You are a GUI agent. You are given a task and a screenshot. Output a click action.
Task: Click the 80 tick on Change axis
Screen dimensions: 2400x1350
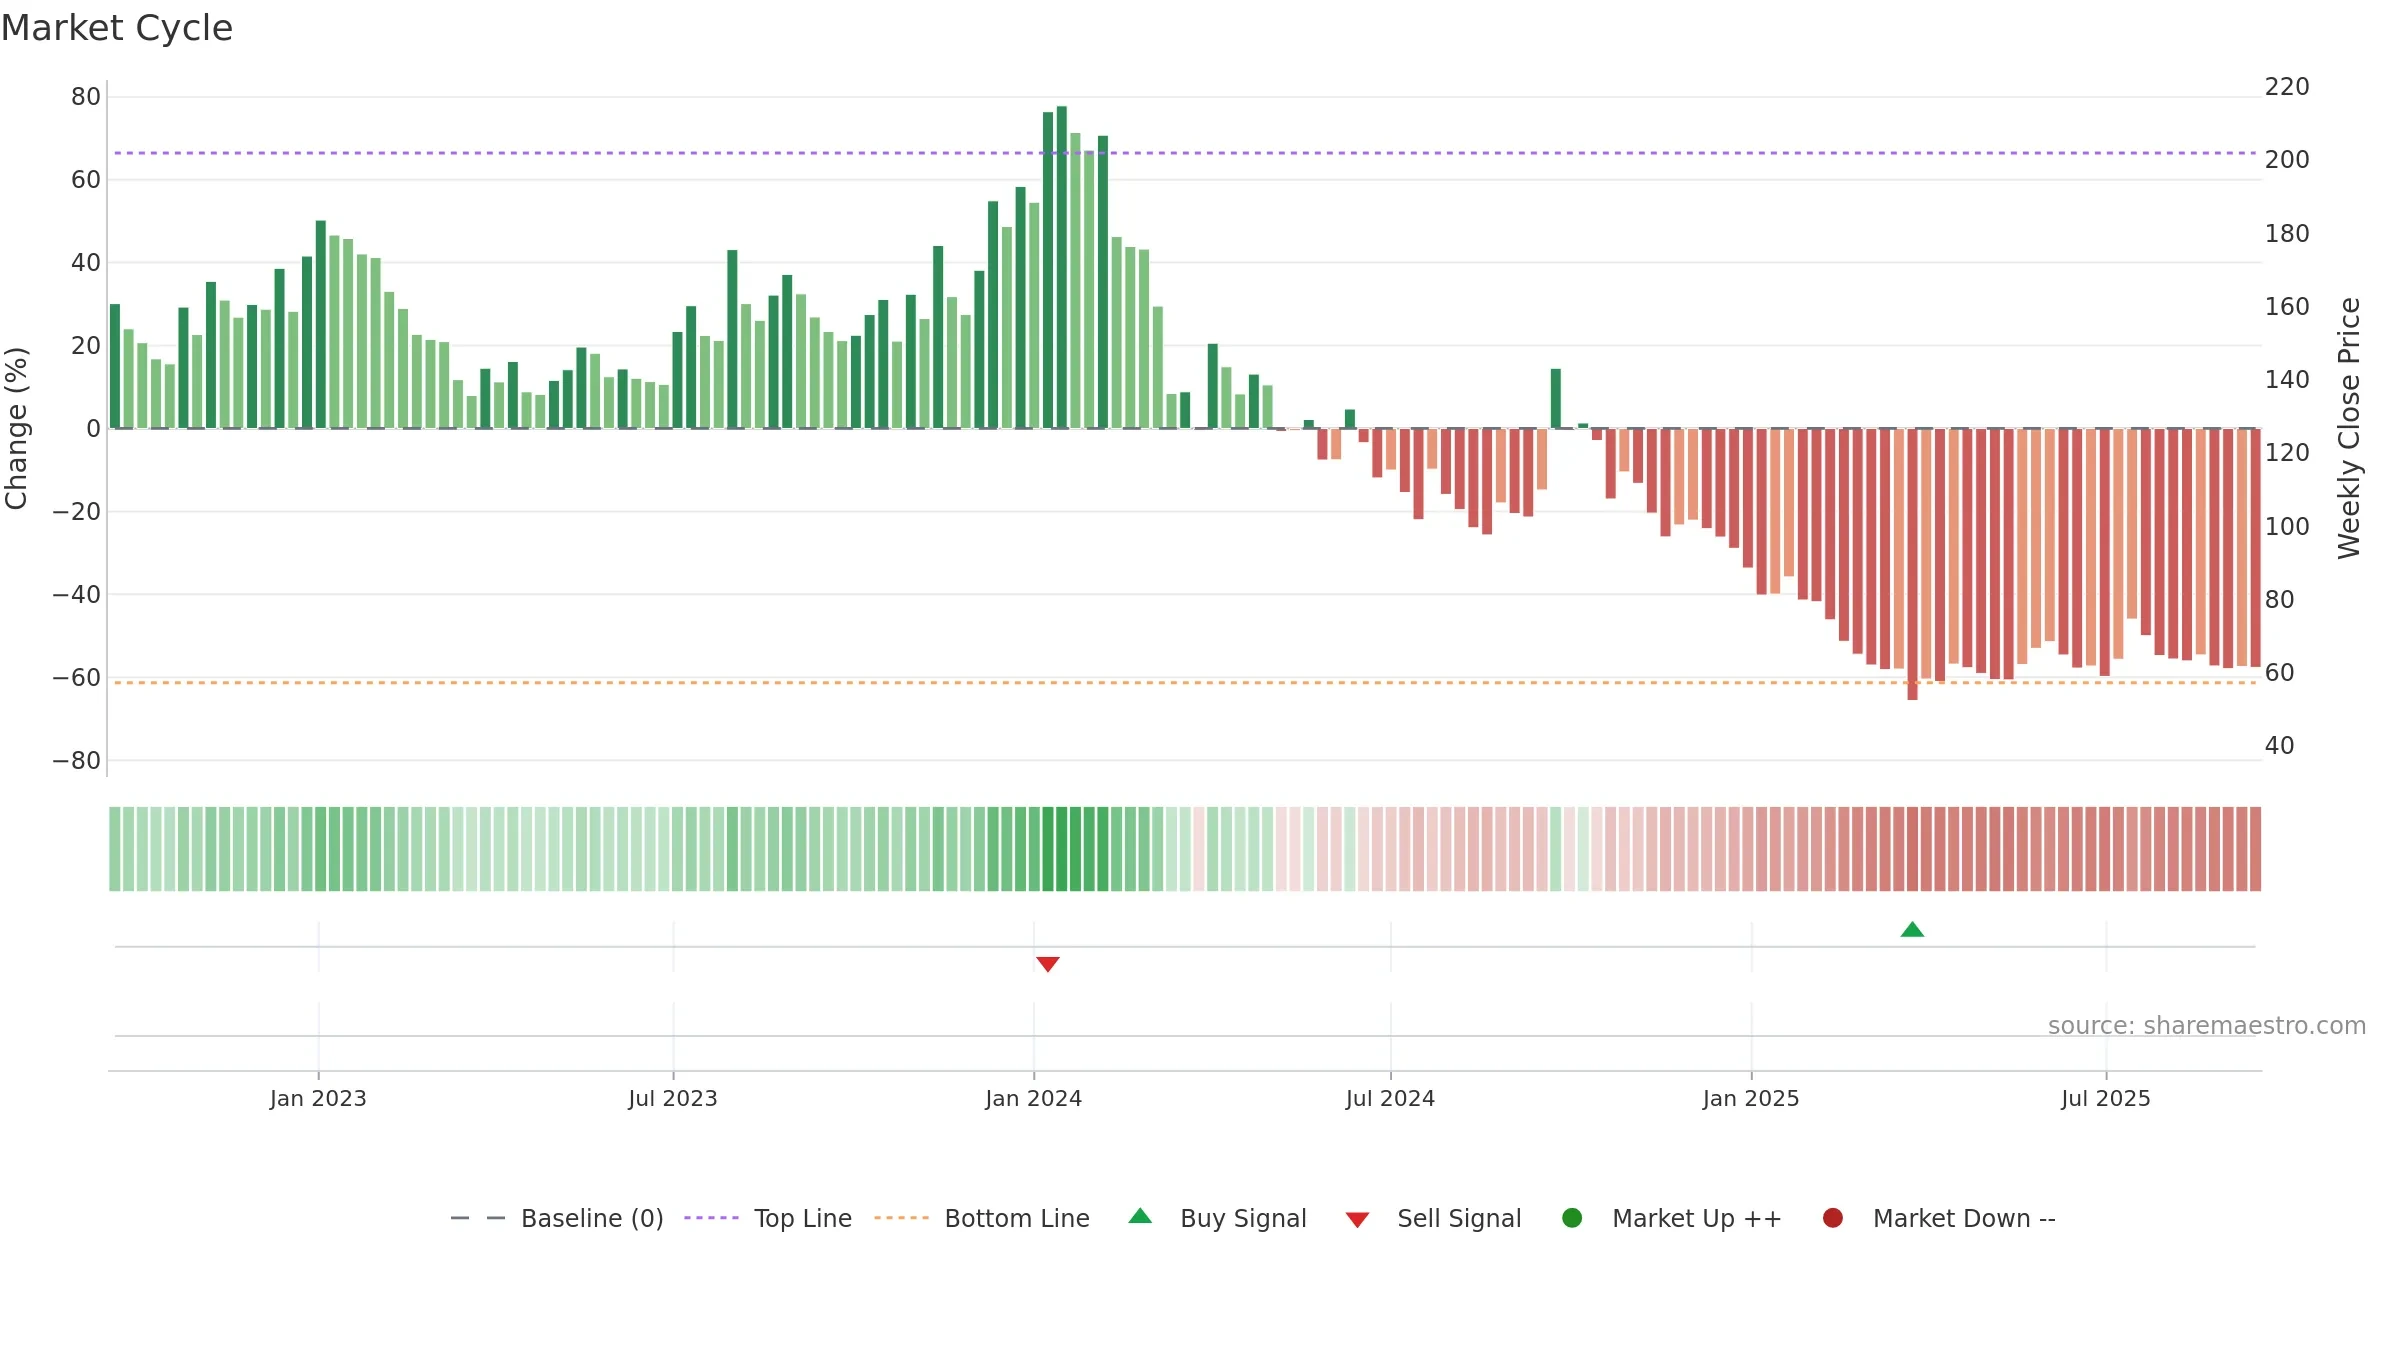coord(86,97)
